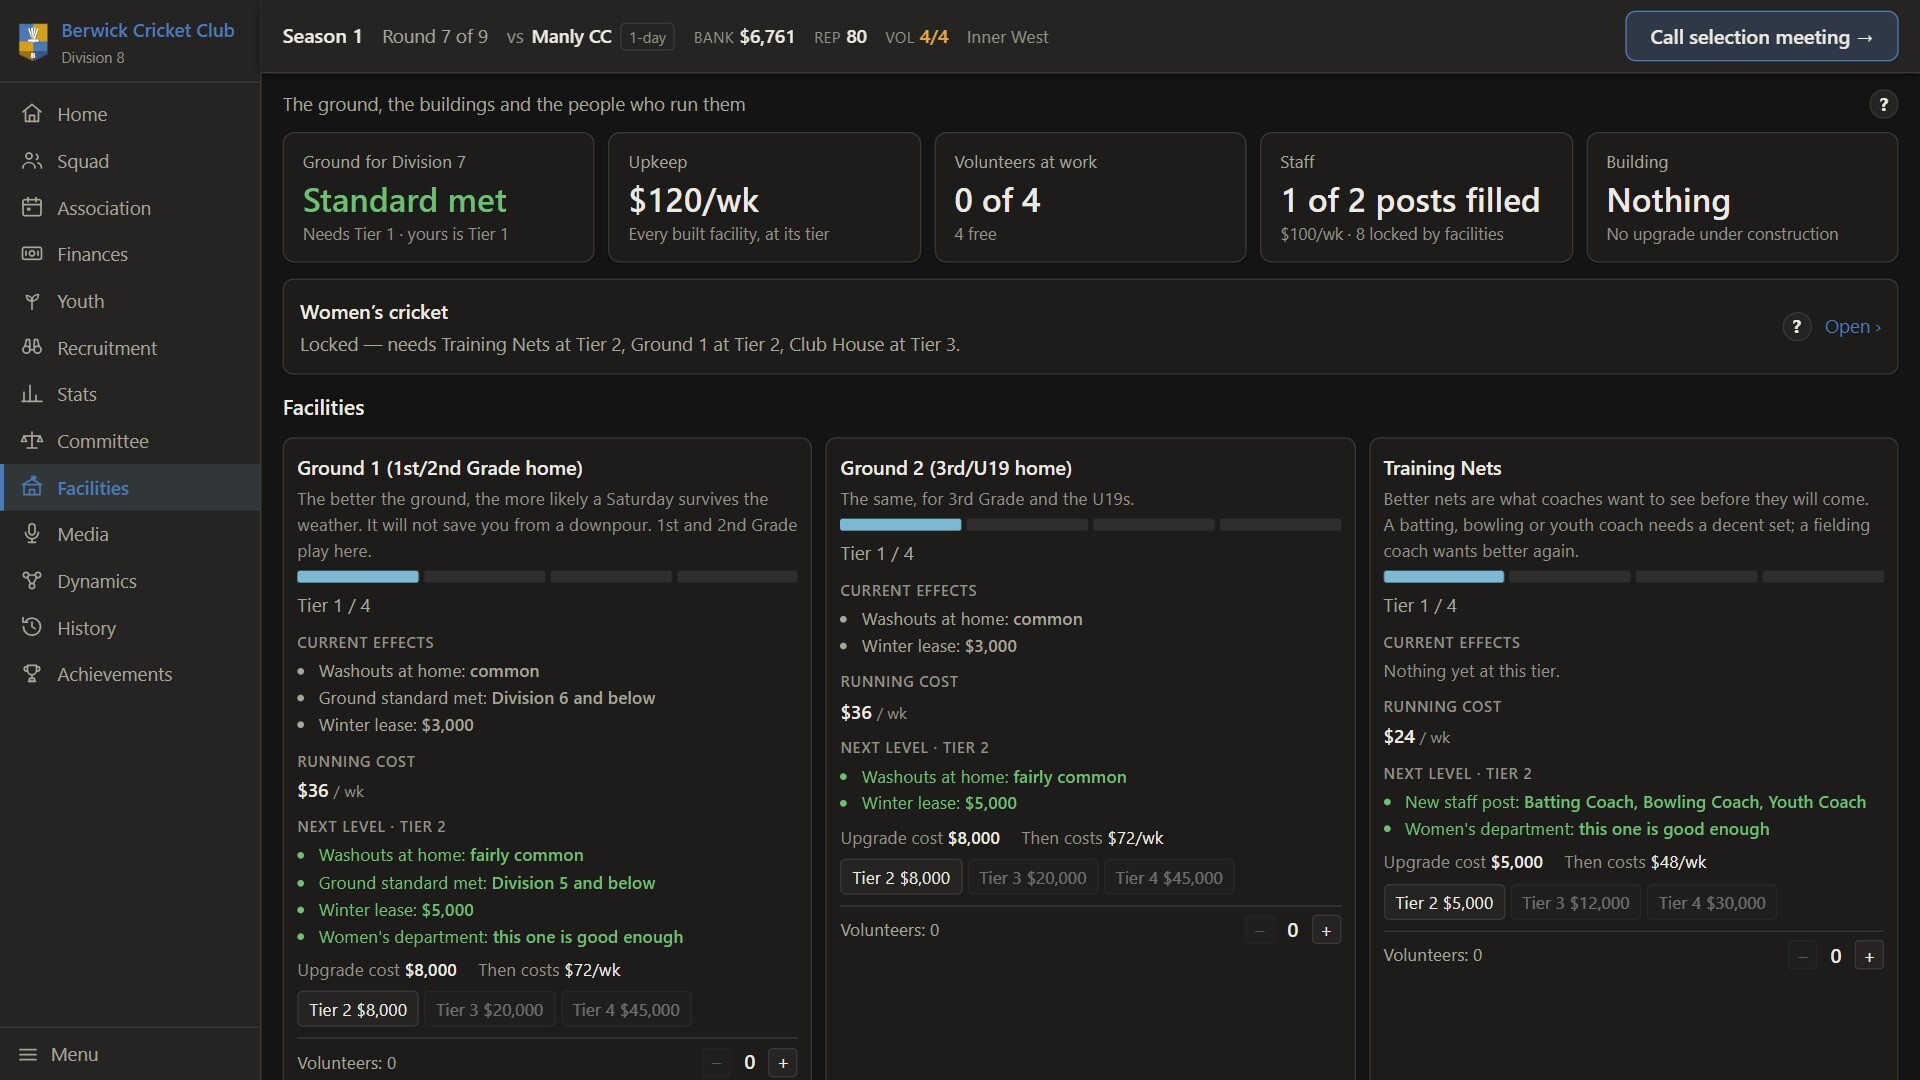Open help question mark at top right
The width and height of the screenshot is (1920, 1080).
click(1883, 104)
